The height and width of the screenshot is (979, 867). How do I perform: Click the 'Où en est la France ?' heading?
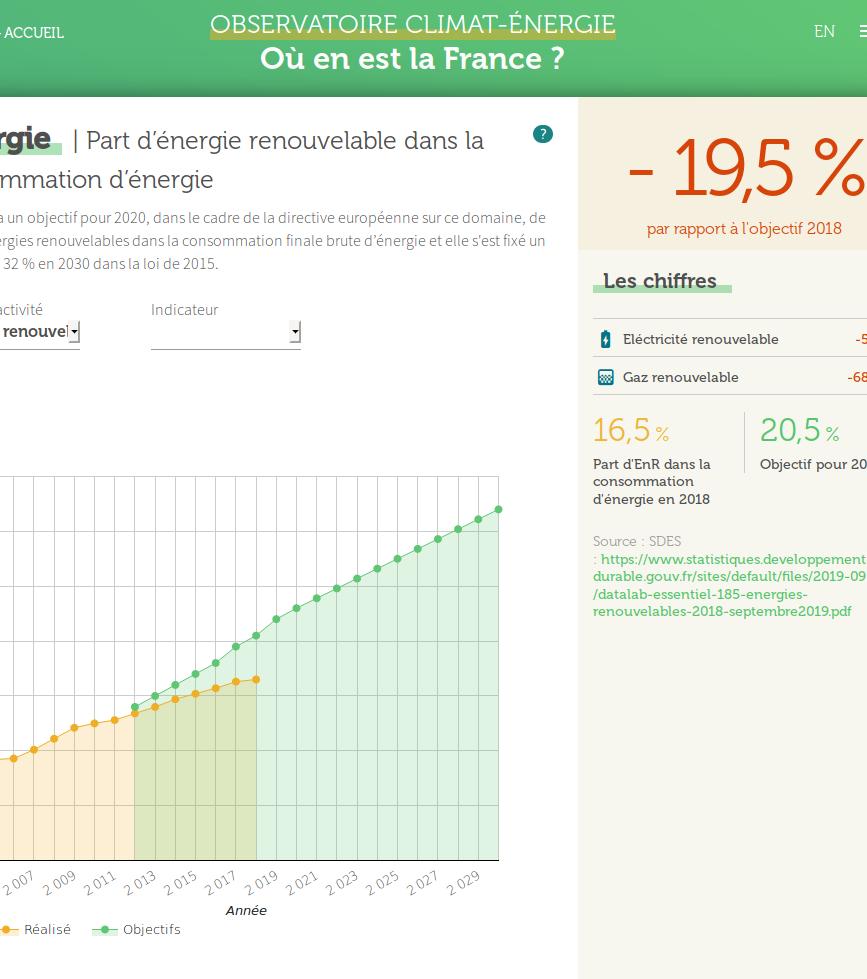coord(413,59)
